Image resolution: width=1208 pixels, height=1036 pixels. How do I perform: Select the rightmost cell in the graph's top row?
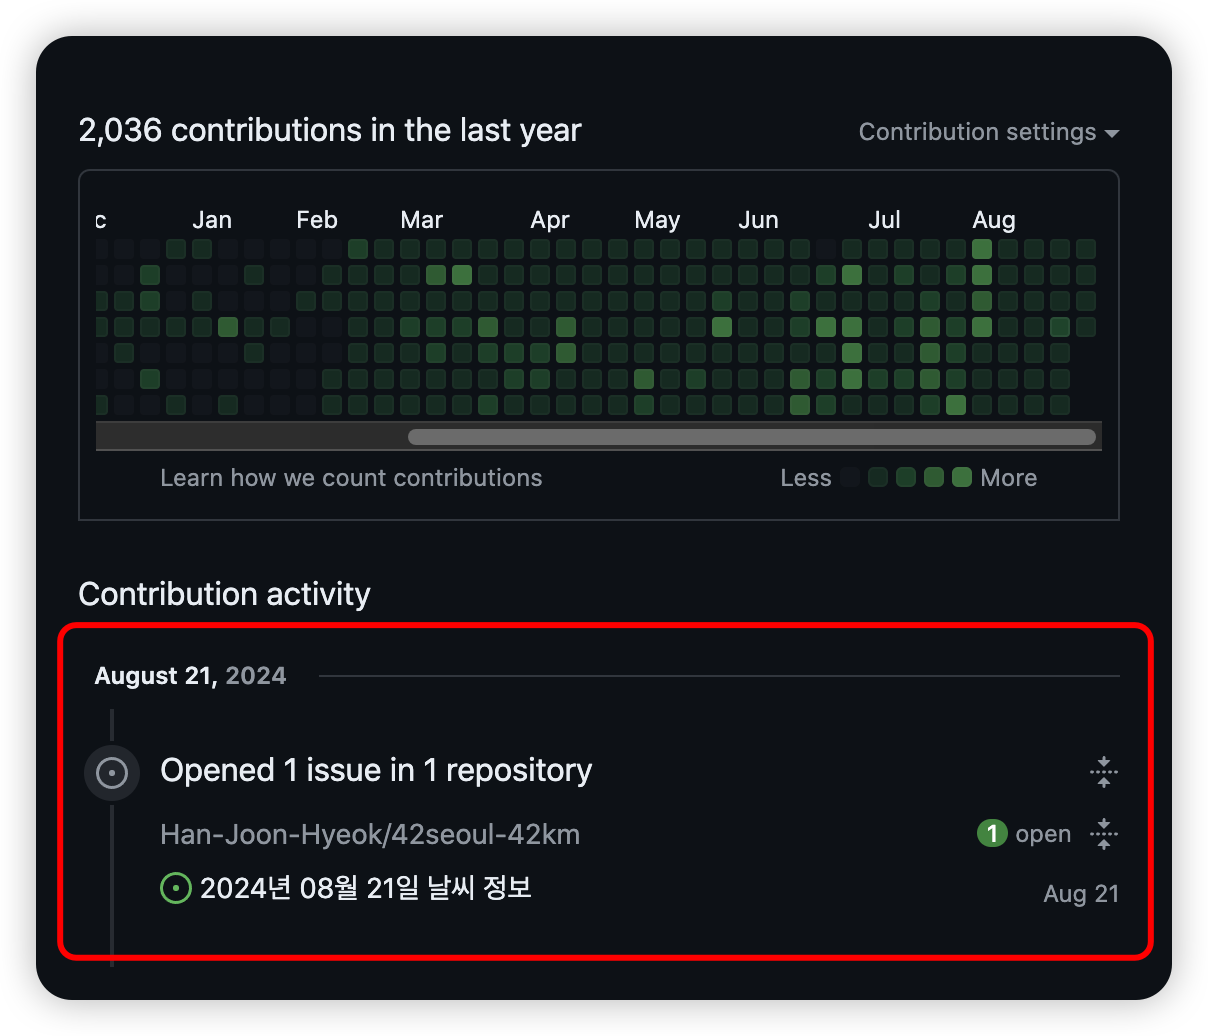pyautogui.click(x=1085, y=249)
